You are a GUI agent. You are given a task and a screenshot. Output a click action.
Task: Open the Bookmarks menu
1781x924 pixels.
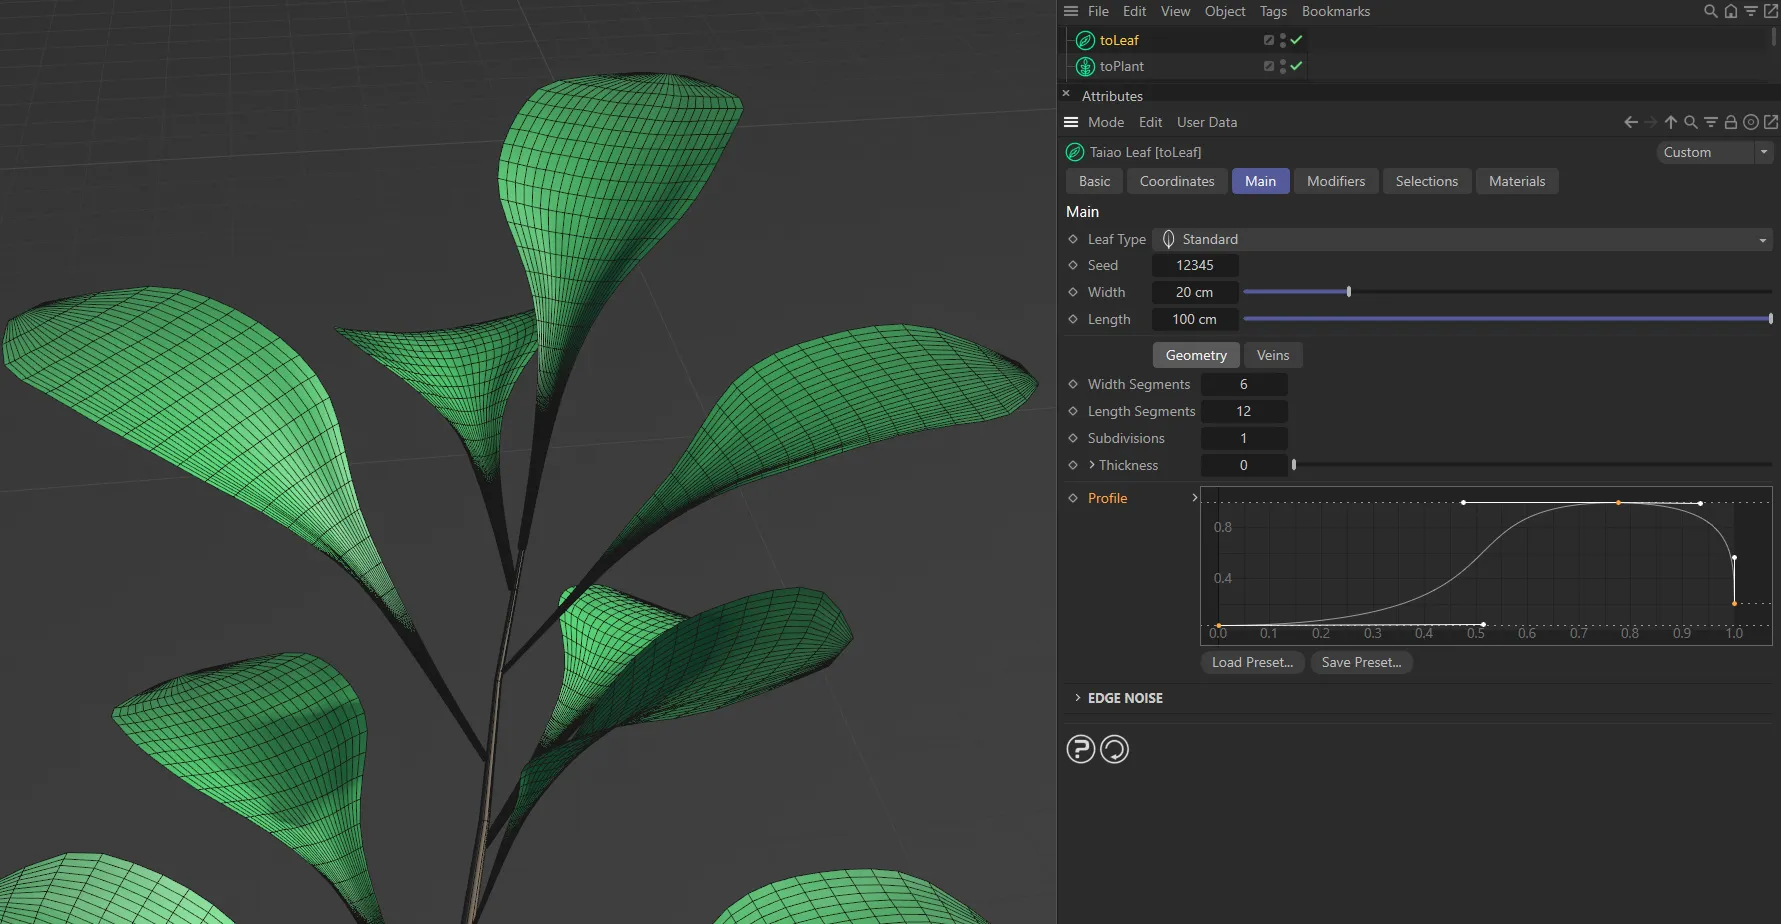1336,11
